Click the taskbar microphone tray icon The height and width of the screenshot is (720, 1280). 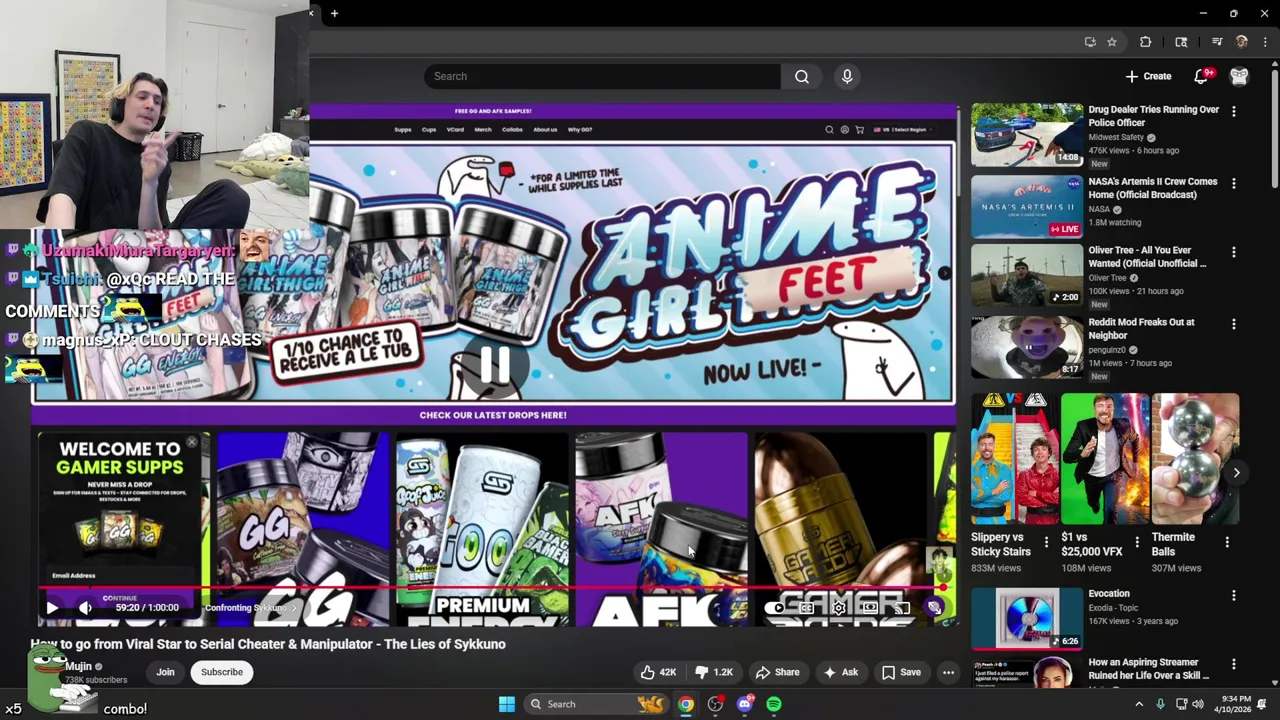1160,704
